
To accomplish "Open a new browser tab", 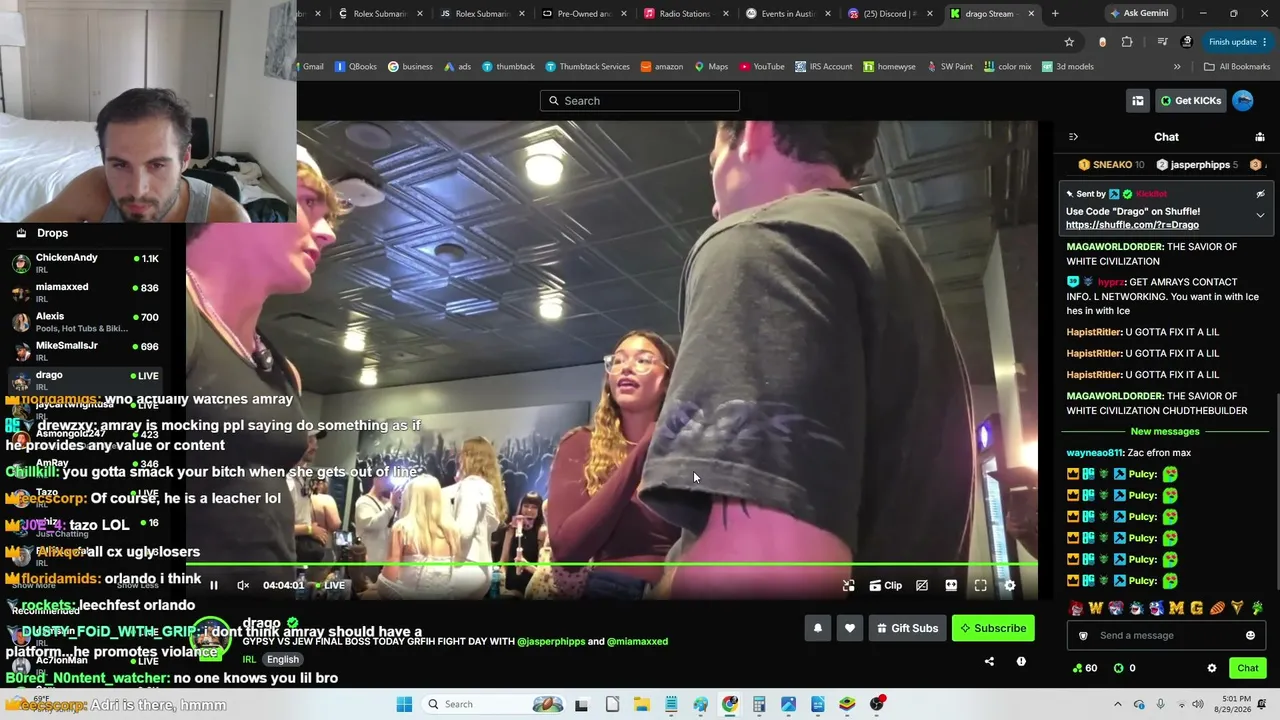I will coord(1055,14).
